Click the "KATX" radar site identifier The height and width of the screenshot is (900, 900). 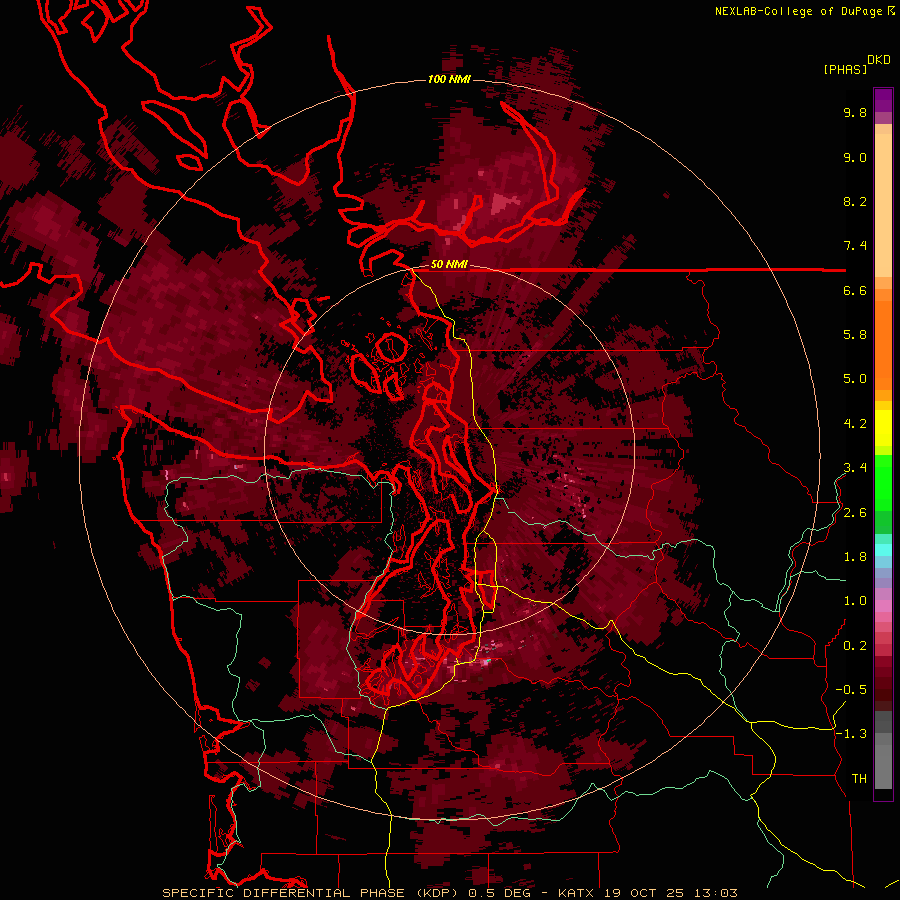[x=577, y=893]
